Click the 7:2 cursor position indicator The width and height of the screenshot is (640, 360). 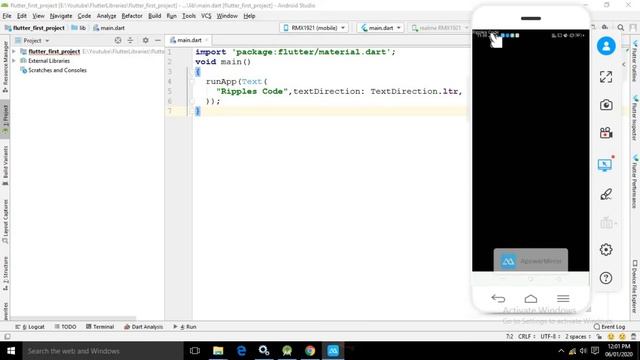[509, 336]
